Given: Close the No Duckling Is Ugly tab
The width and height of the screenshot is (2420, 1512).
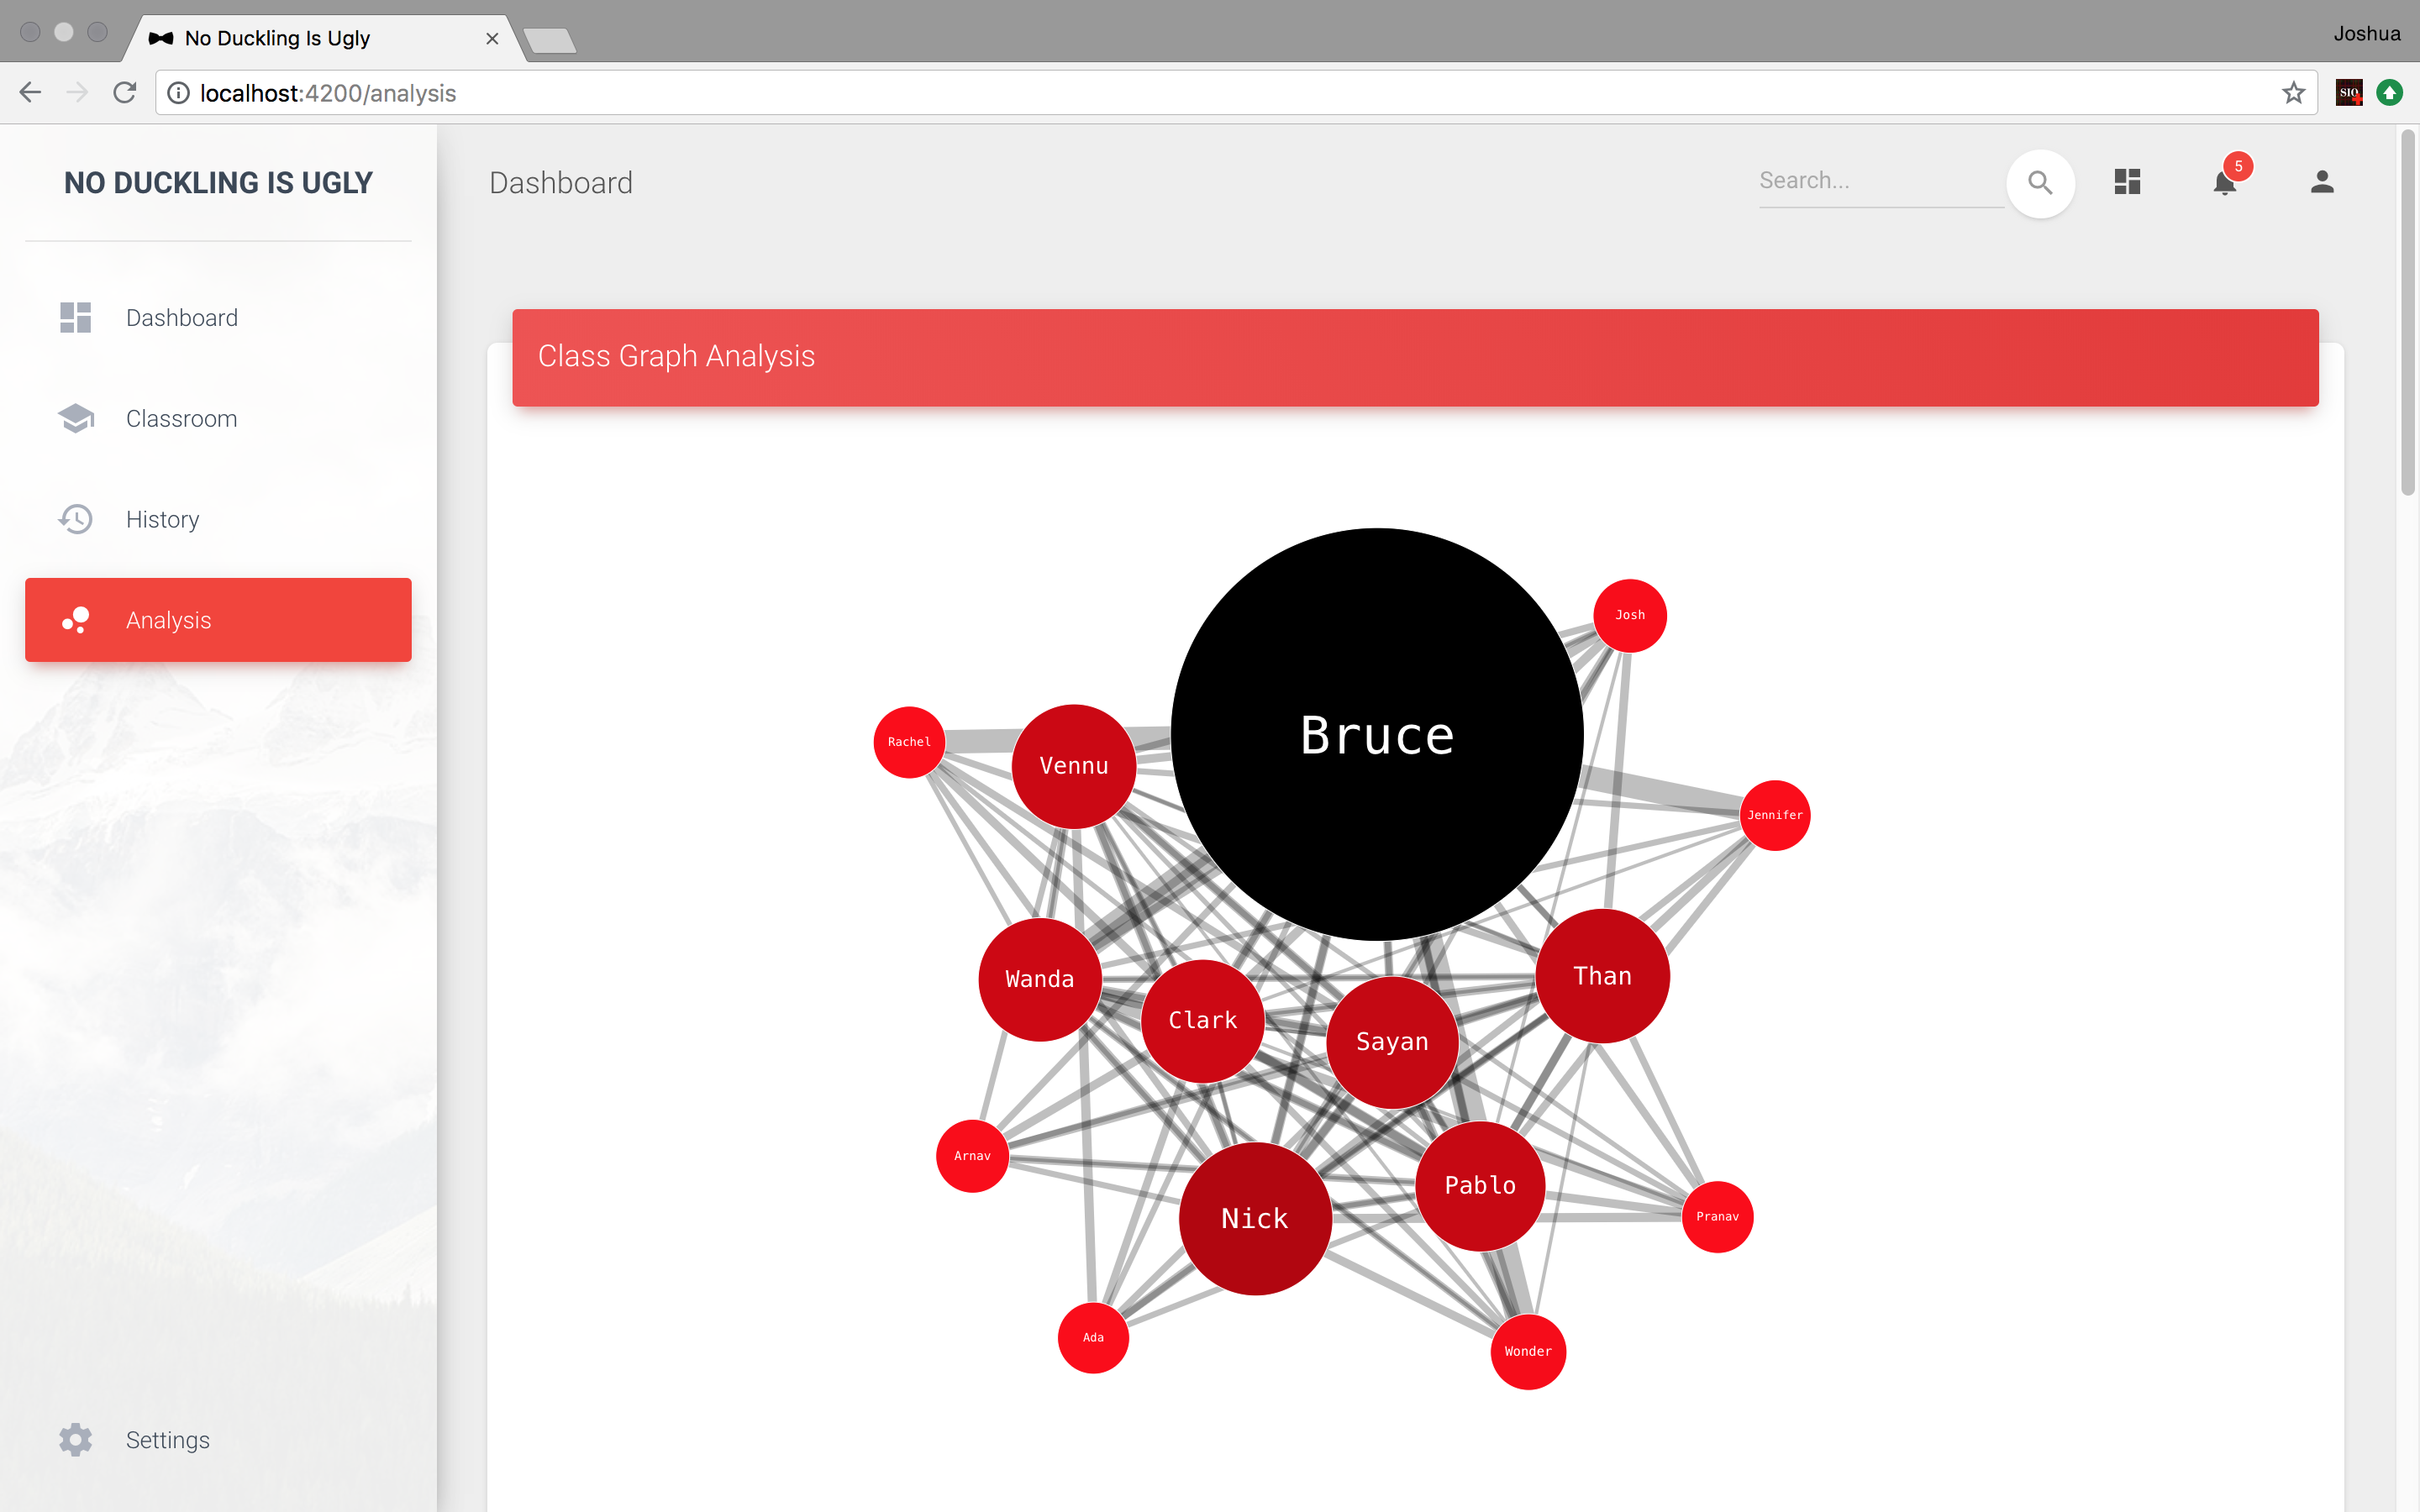Looking at the screenshot, I should [492, 39].
